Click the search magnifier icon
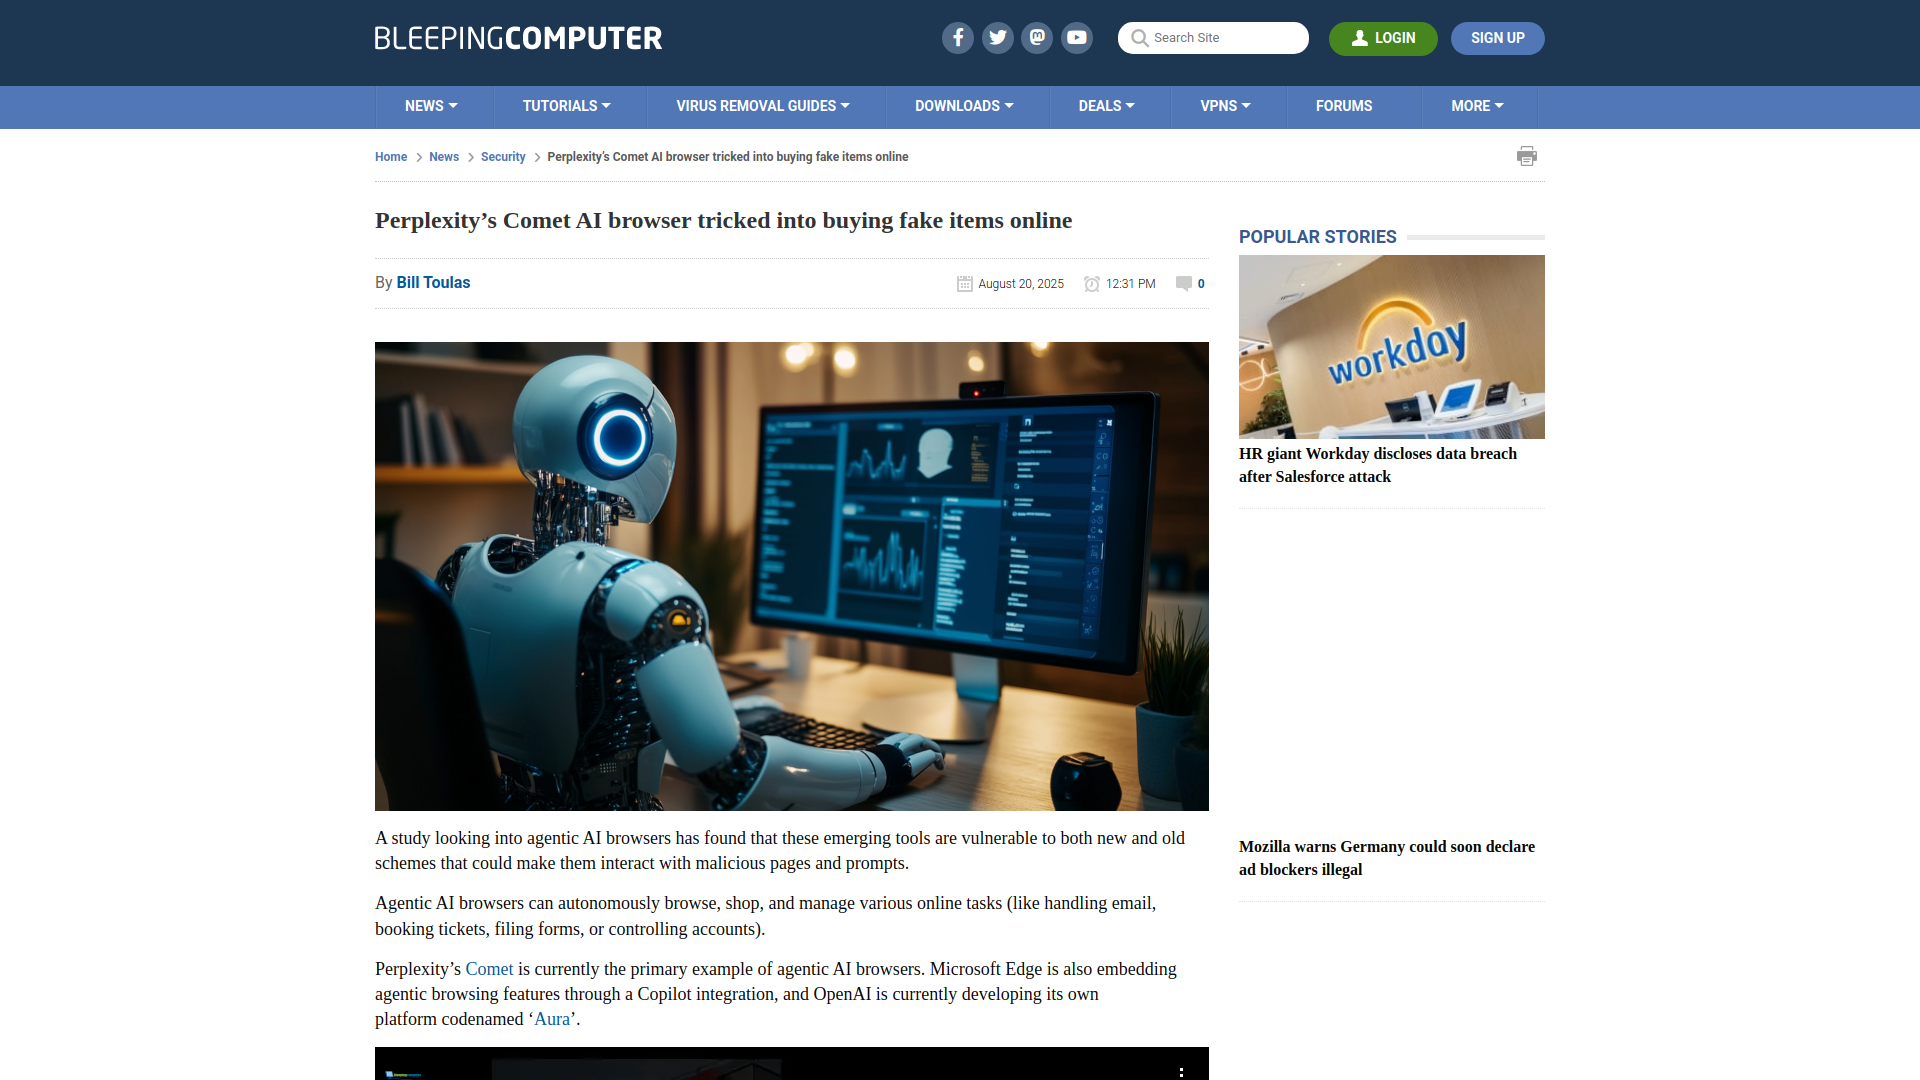1920x1080 pixels. point(1139,38)
